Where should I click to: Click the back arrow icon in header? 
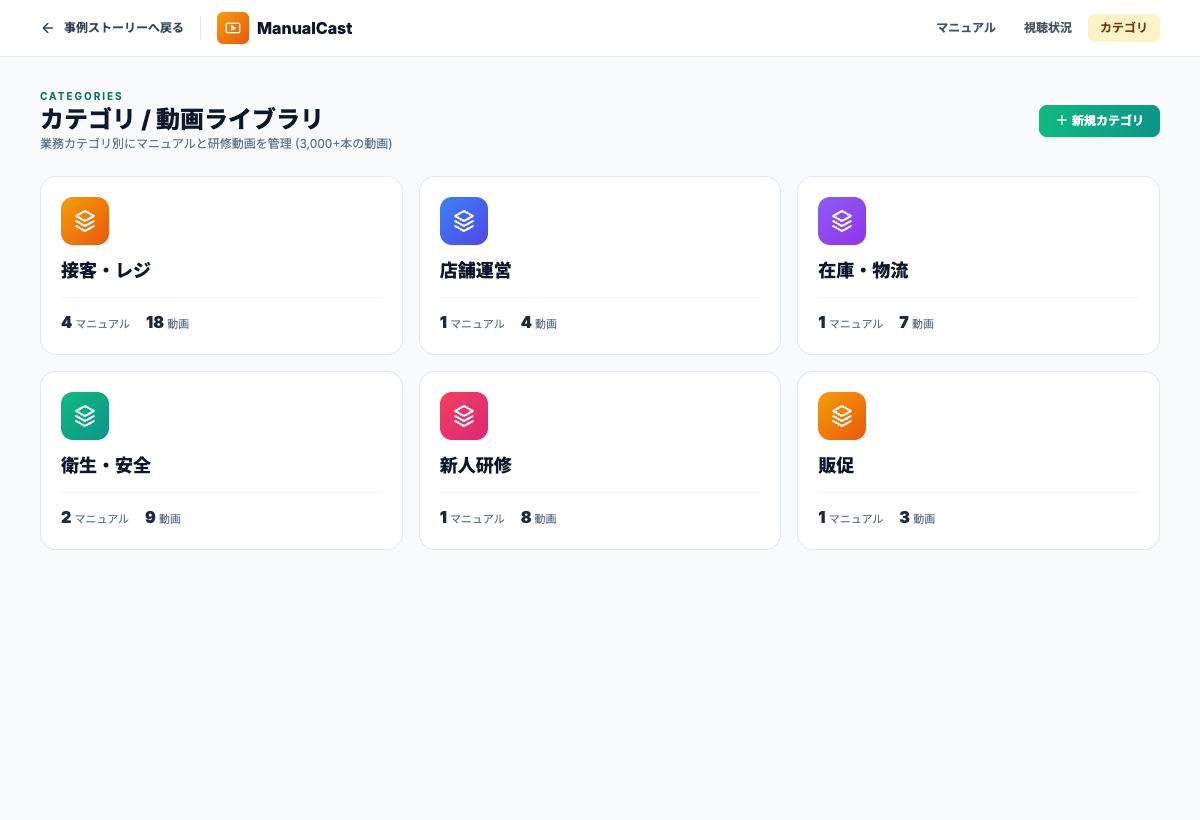pos(47,28)
